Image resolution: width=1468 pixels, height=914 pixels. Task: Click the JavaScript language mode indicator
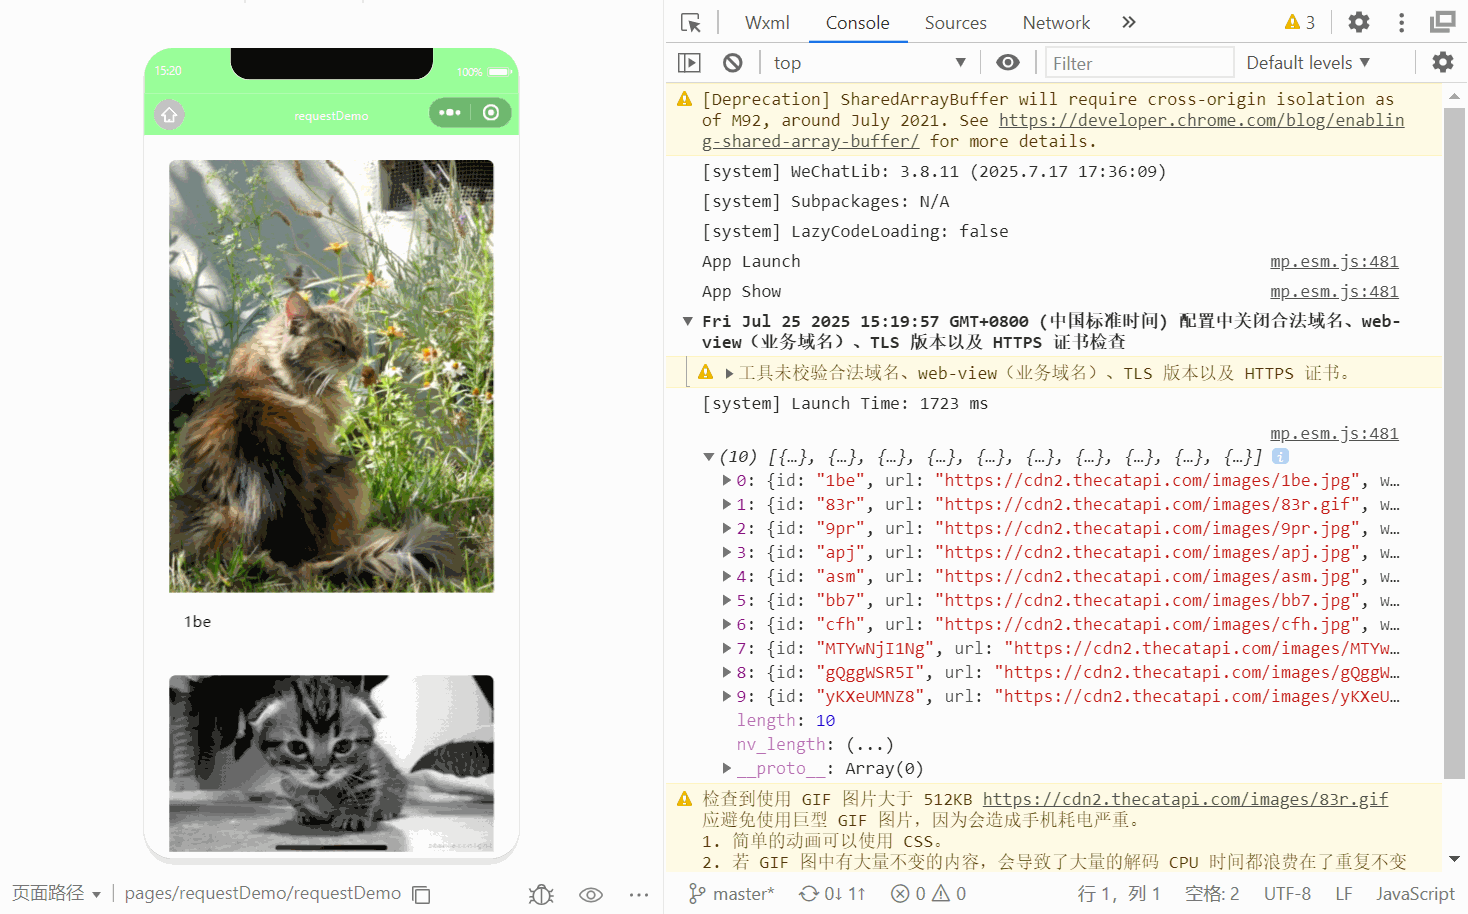[x=1415, y=893]
